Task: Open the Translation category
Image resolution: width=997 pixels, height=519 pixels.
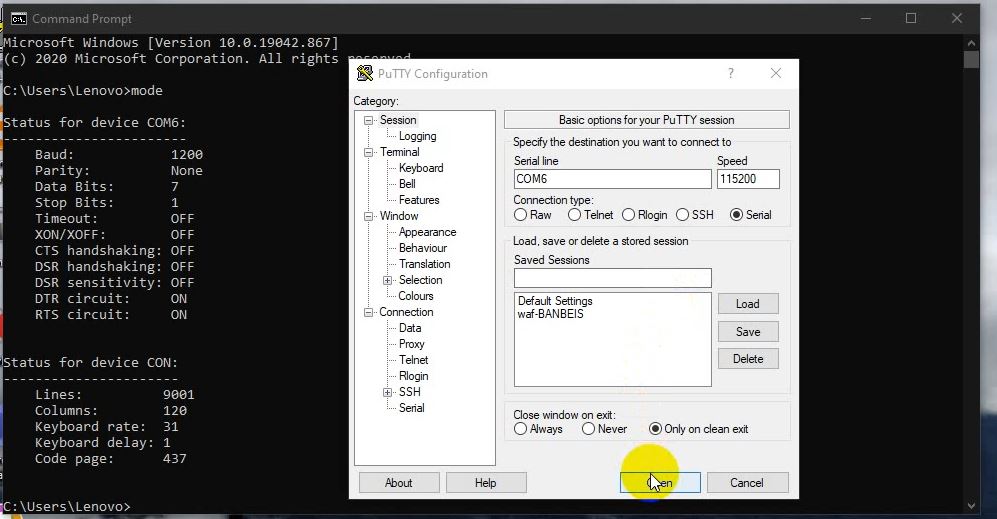Action: 424,264
